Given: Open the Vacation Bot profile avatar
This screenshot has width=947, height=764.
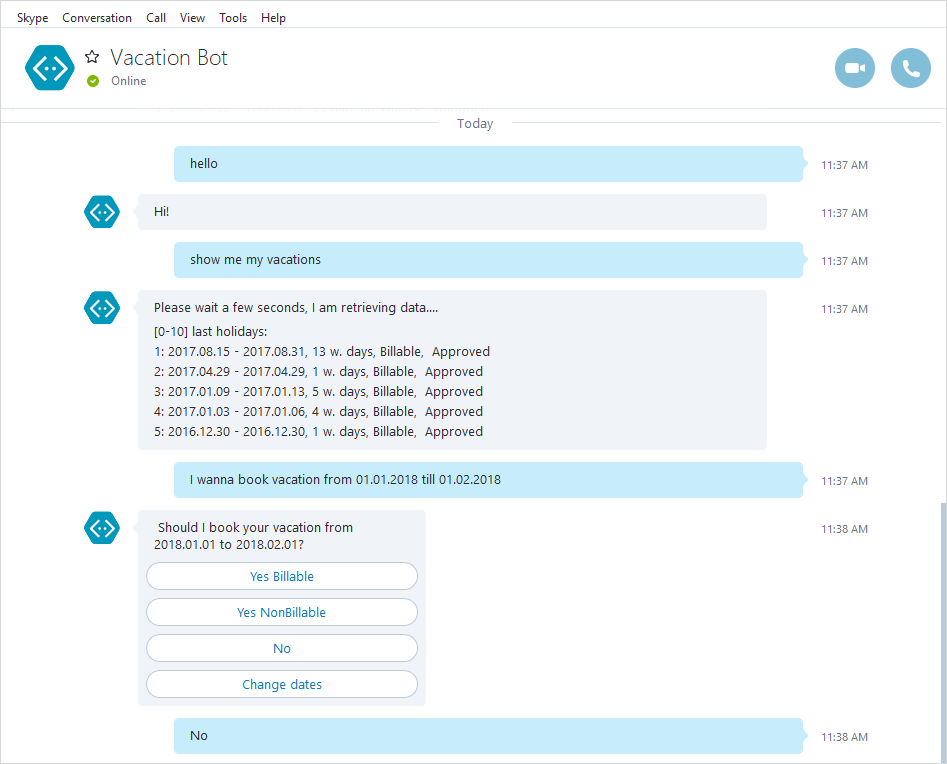Looking at the screenshot, I should pyautogui.click(x=49, y=68).
